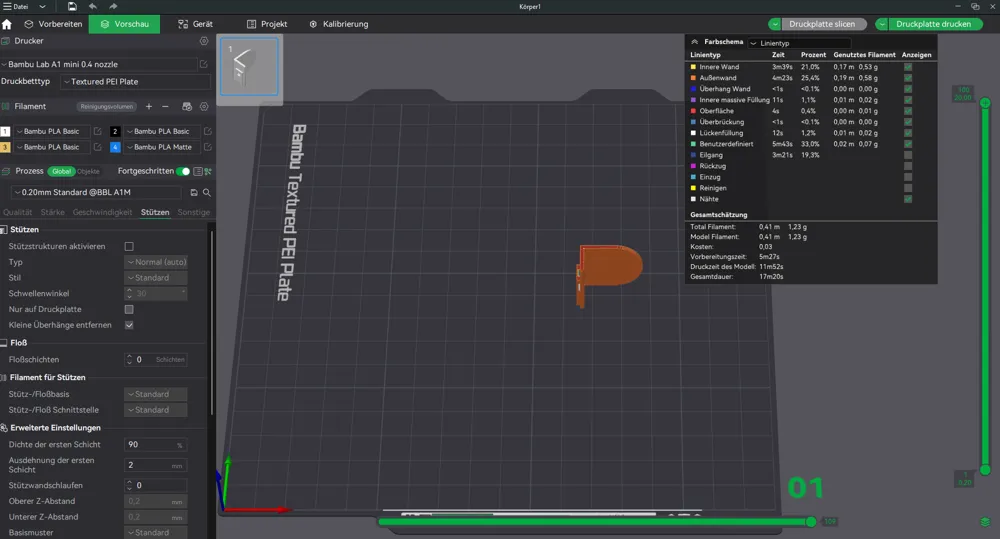The height and width of the screenshot is (539, 1000).
Task: Edit filament 1 Bambu PLA Basic preset
Action: tap(98, 131)
